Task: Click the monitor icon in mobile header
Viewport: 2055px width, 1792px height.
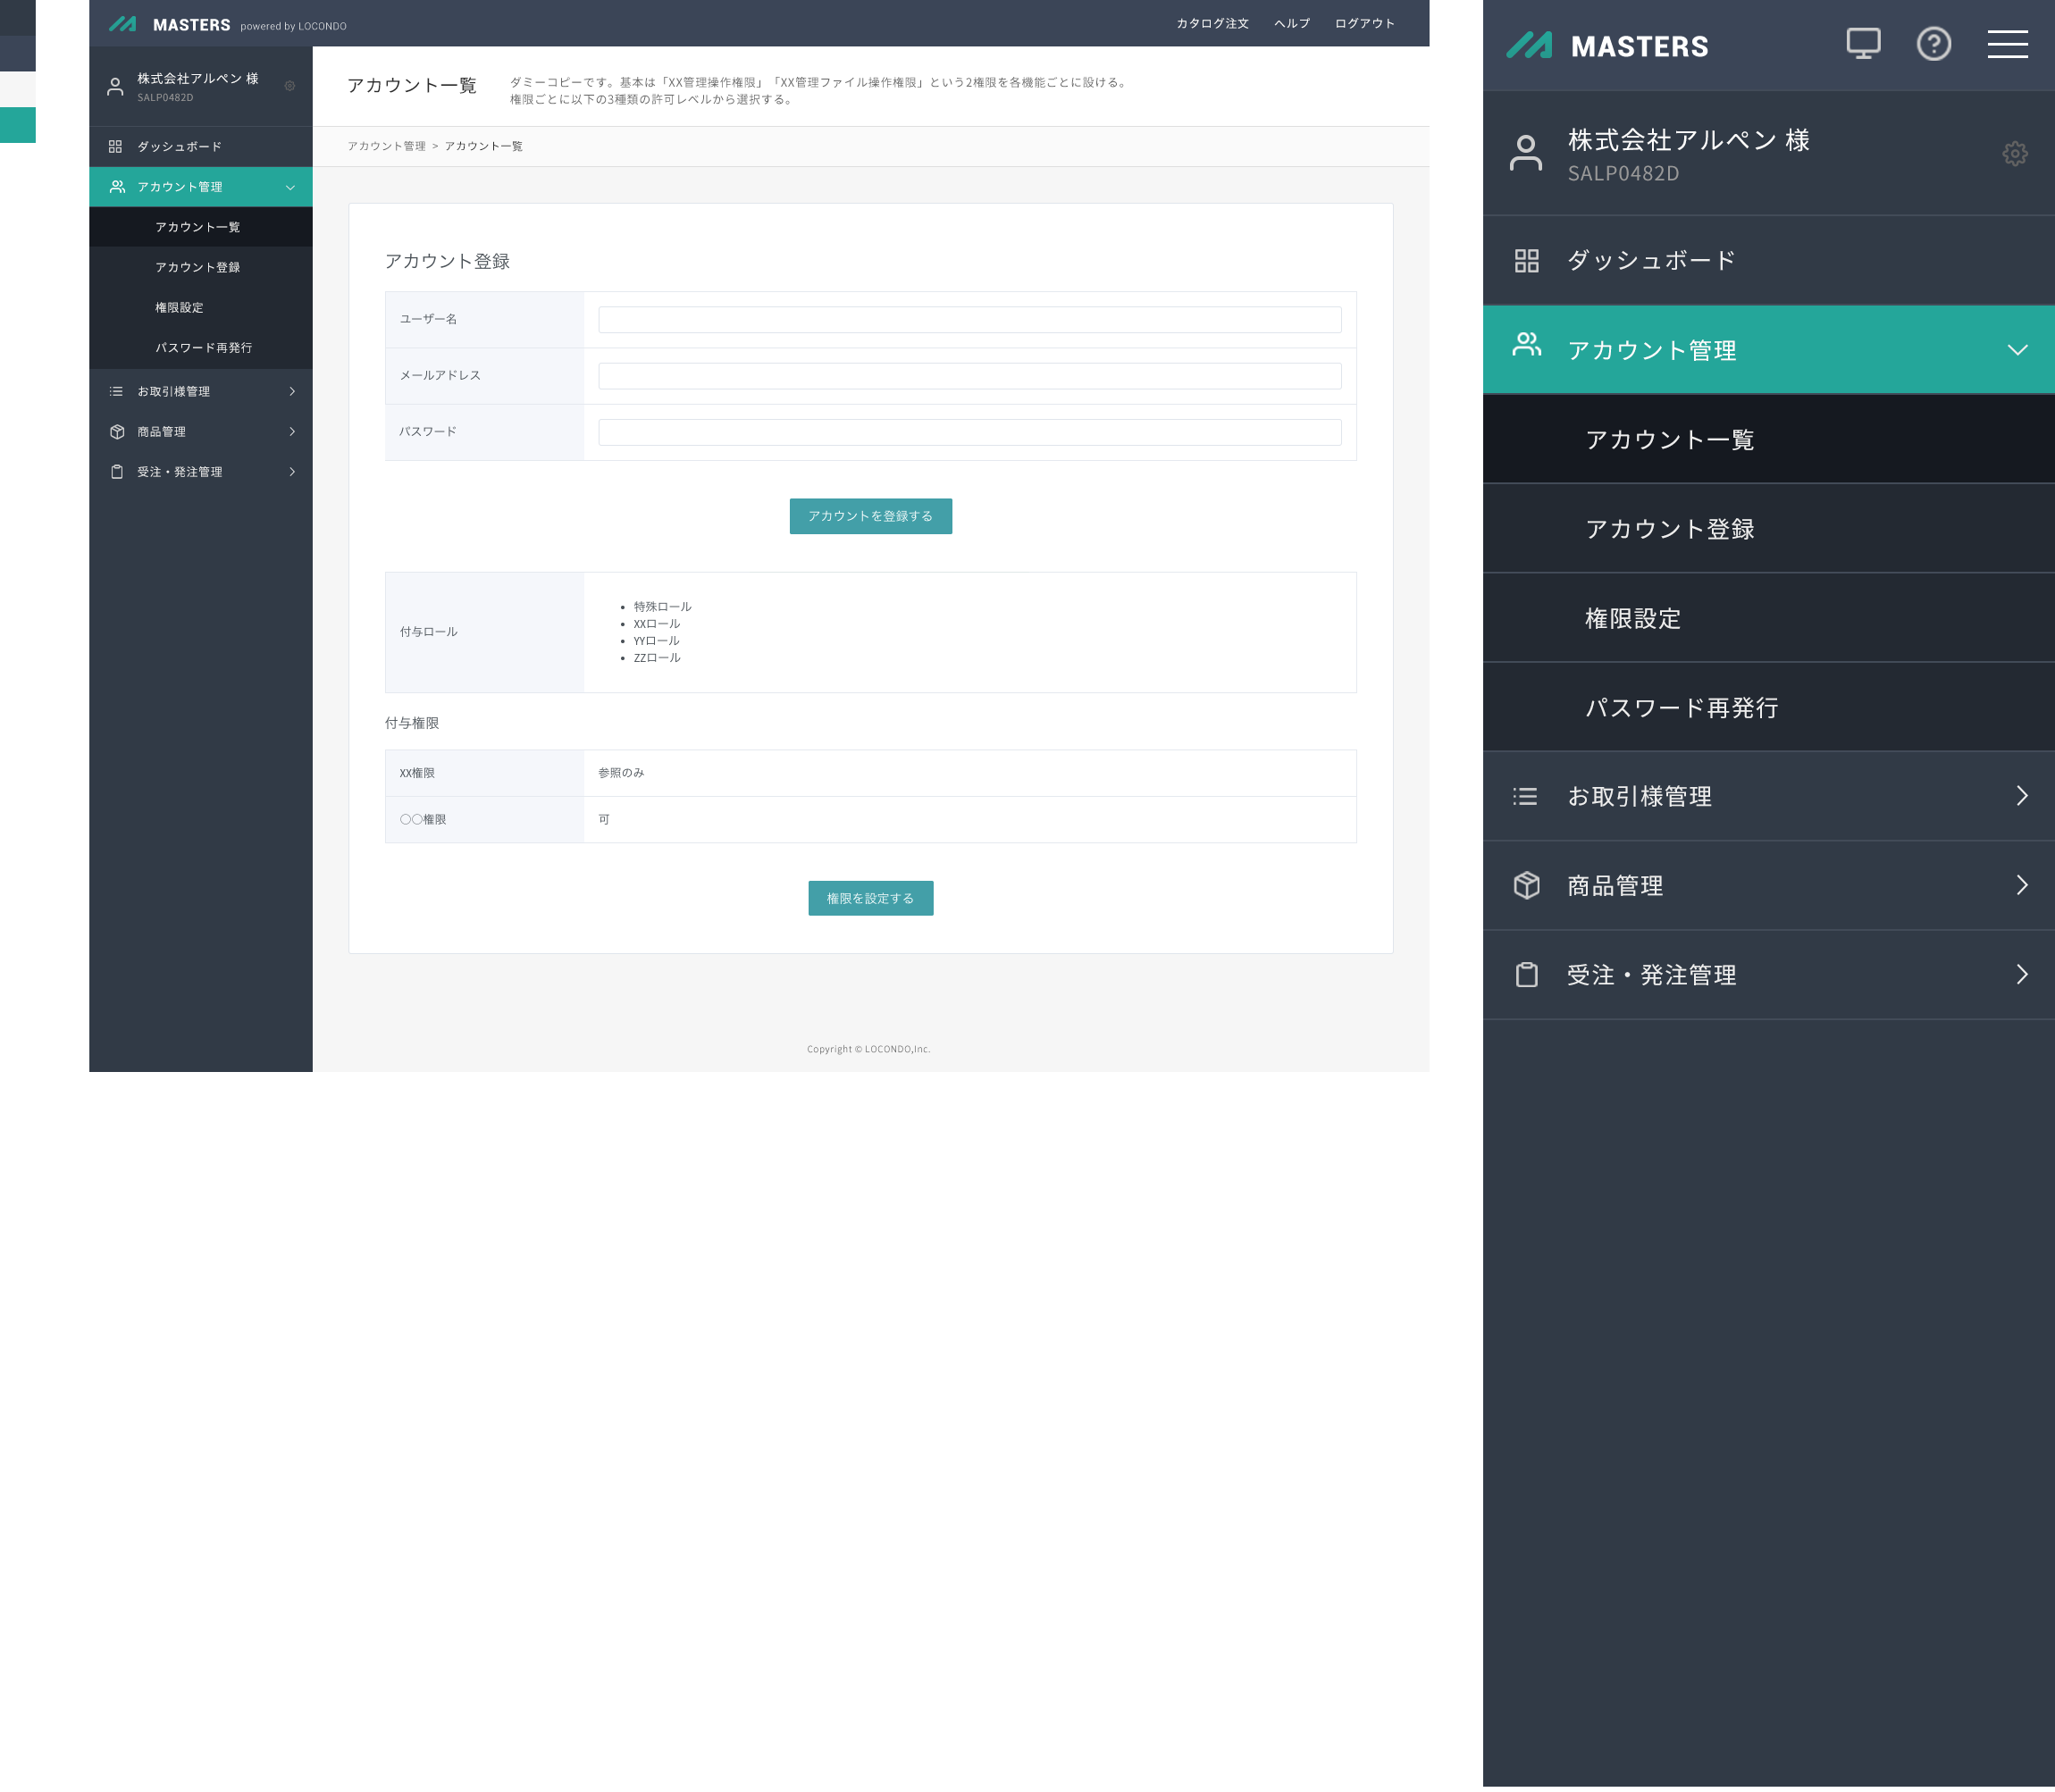Action: coord(1862,44)
